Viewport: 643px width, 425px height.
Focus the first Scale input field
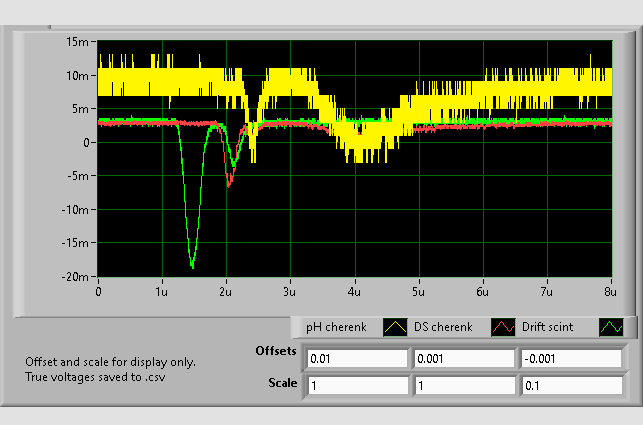tap(357, 385)
